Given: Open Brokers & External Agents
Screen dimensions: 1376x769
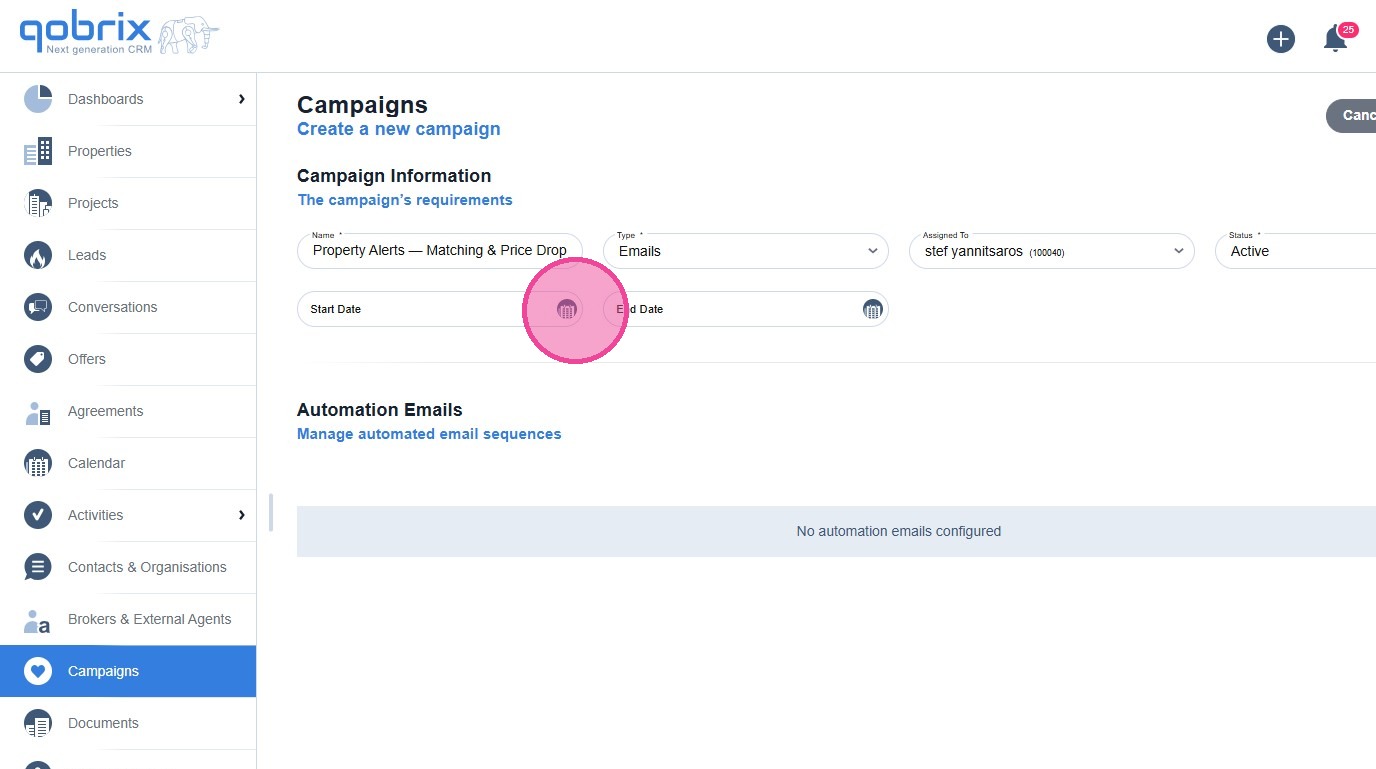Looking at the screenshot, I should coord(128,619).
